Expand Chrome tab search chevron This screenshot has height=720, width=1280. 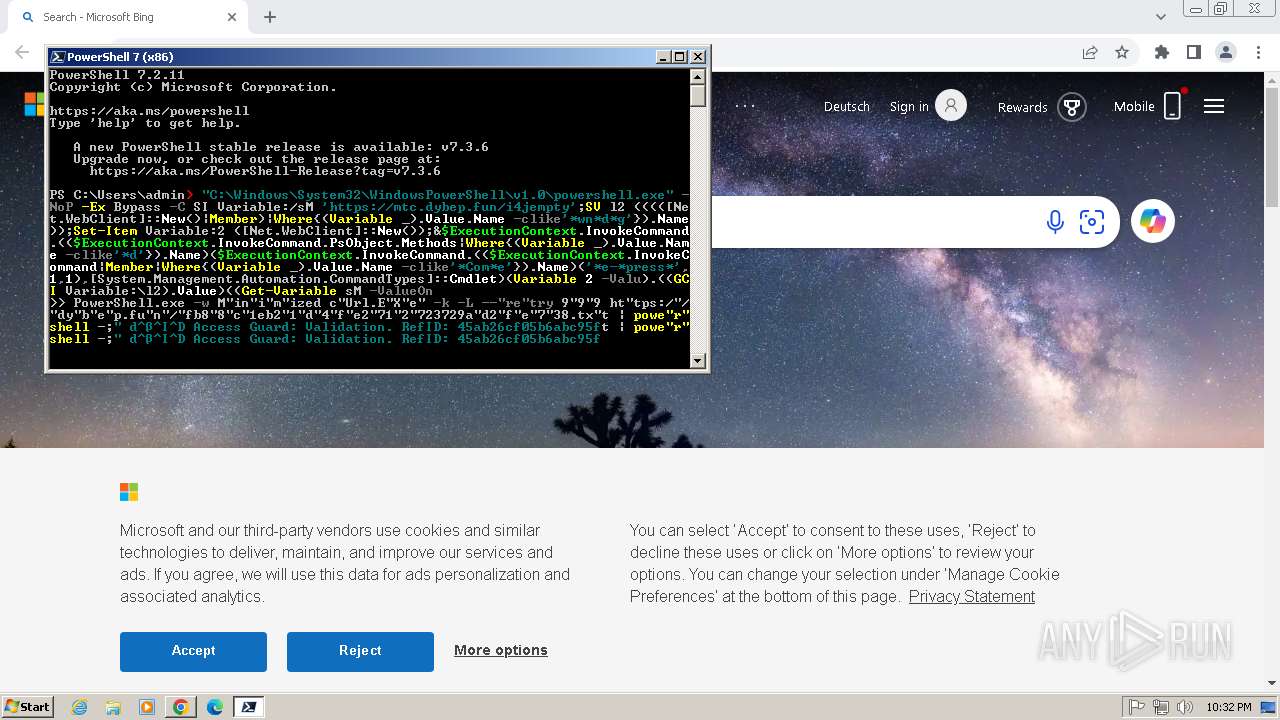pos(1161,17)
